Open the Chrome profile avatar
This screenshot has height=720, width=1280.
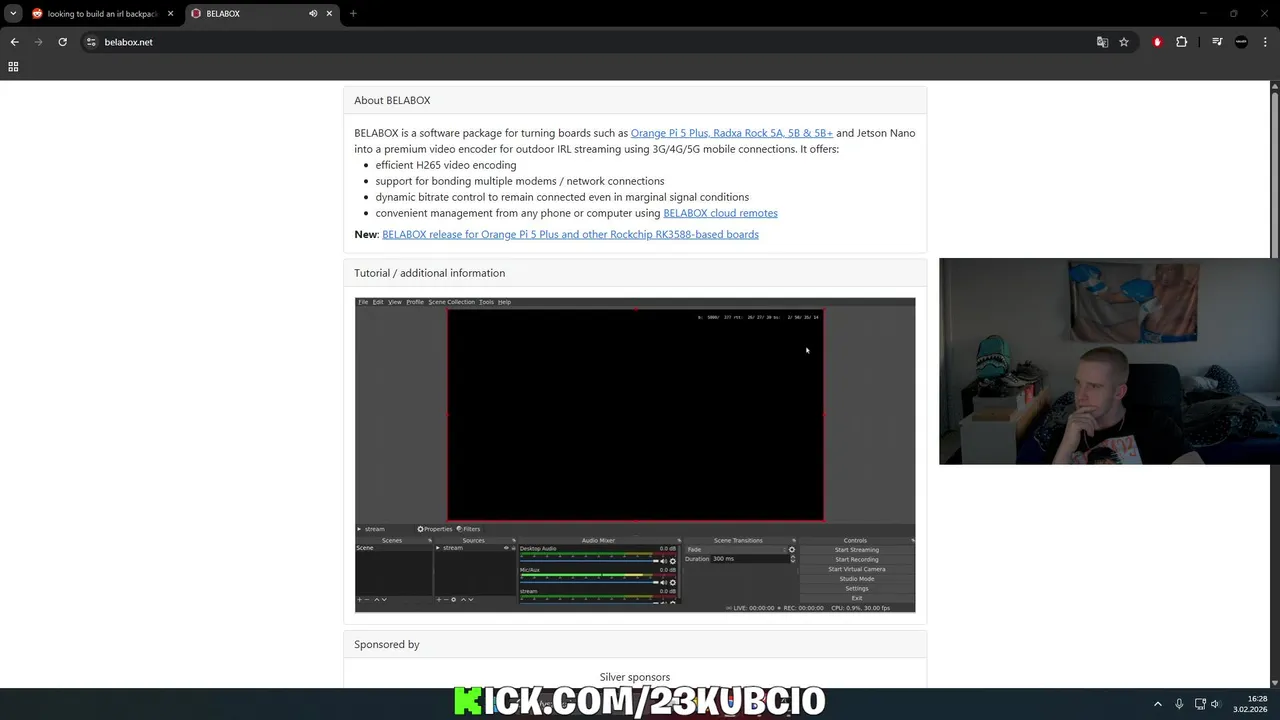click(x=1241, y=42)
